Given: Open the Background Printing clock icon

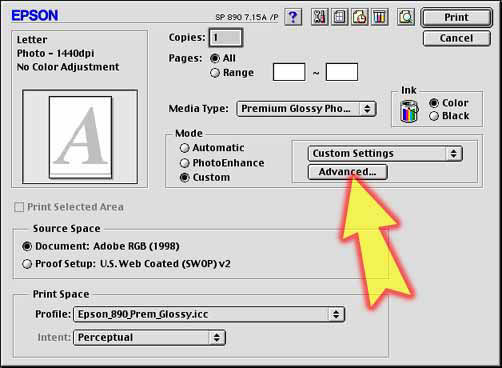Looking at the screenshot, I should point(360,17).
